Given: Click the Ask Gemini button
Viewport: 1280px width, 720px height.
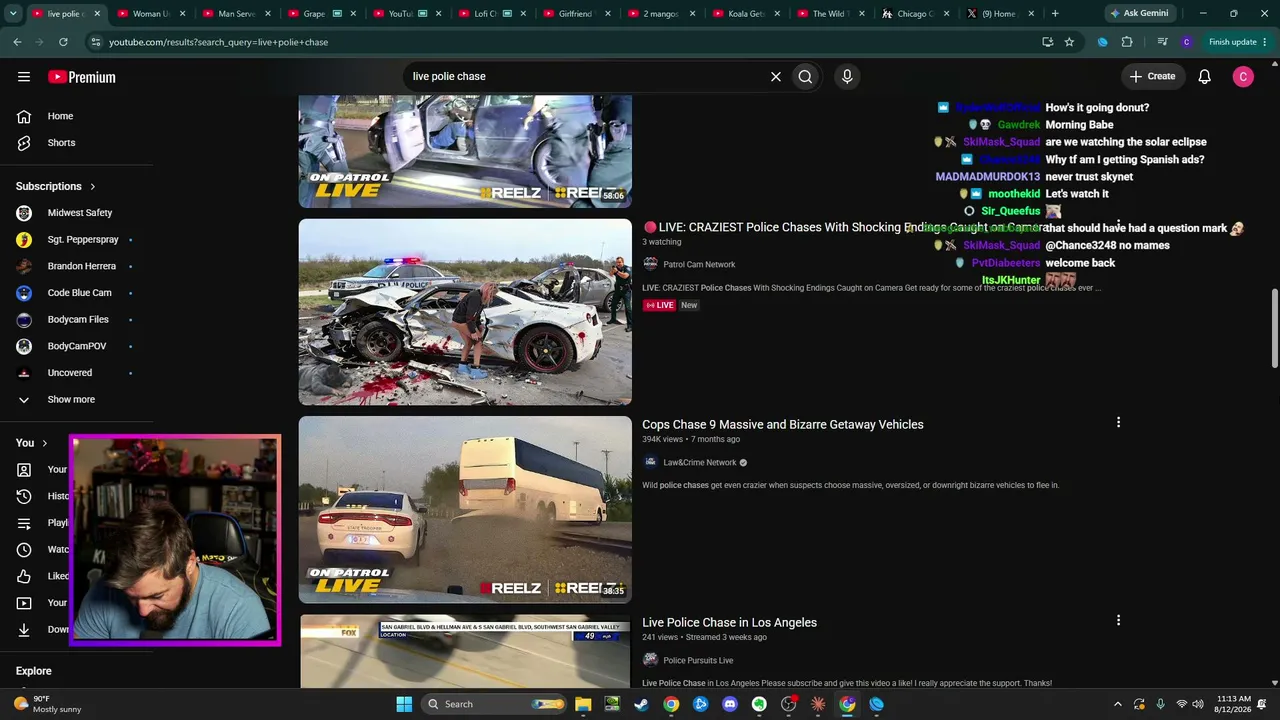Looking at the screenshot, I should coord(1139,14).
